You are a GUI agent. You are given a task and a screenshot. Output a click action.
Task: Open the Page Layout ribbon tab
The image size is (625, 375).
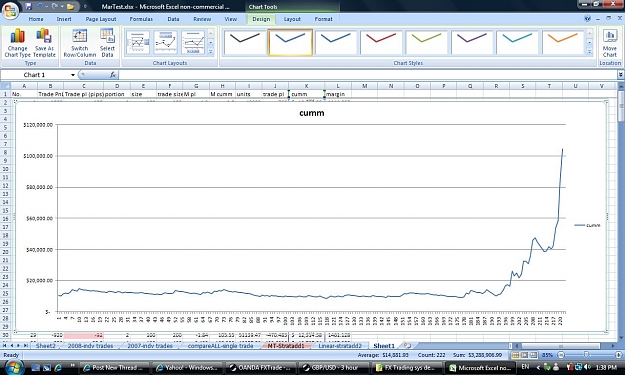(101, 19)
